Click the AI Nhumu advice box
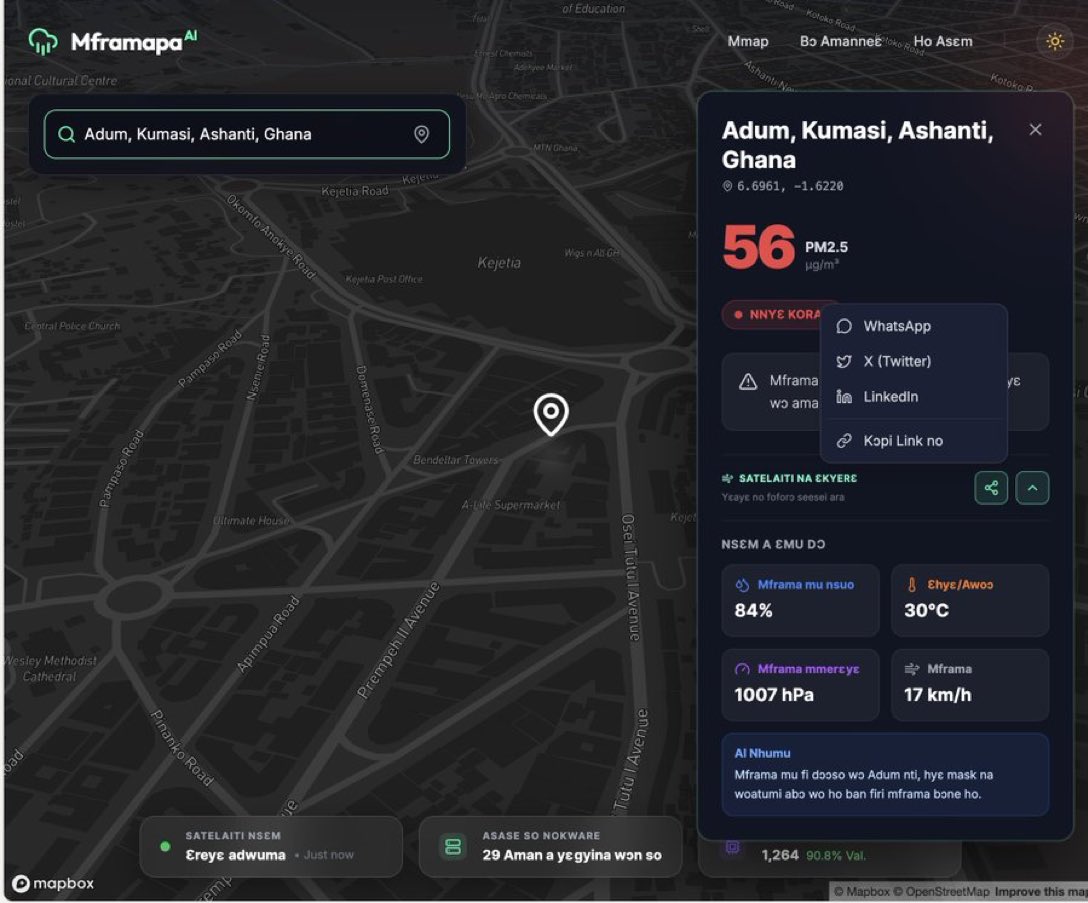The height and width of the screenshot is (903, 1088). click(x=885, y=775)
